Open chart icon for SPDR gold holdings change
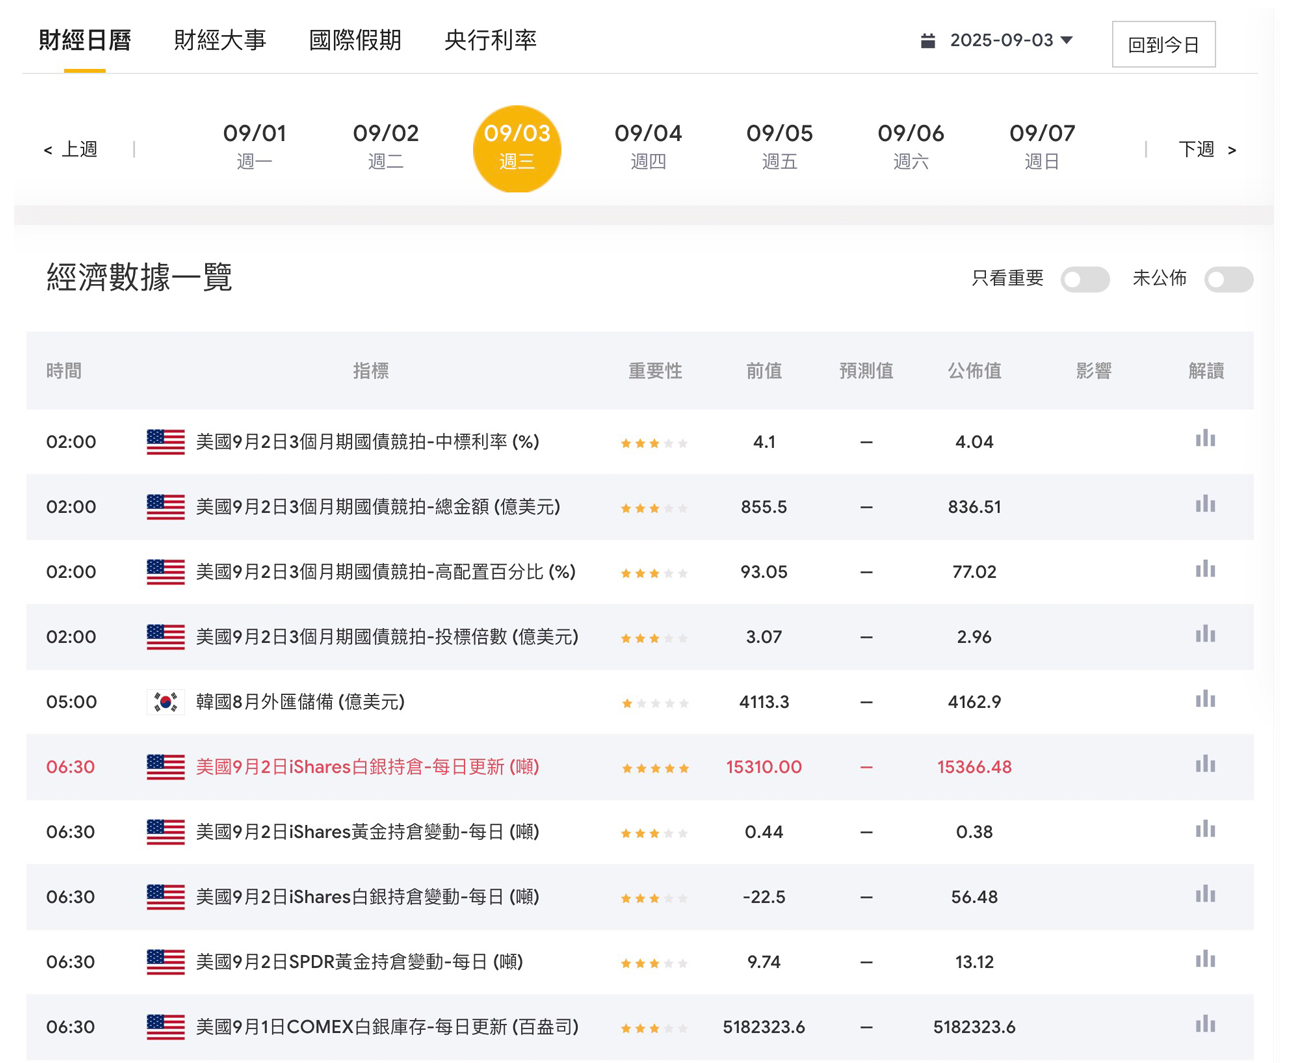Image resolution: width=1300 pixels, height=1063 pixels. point(1205,960)
